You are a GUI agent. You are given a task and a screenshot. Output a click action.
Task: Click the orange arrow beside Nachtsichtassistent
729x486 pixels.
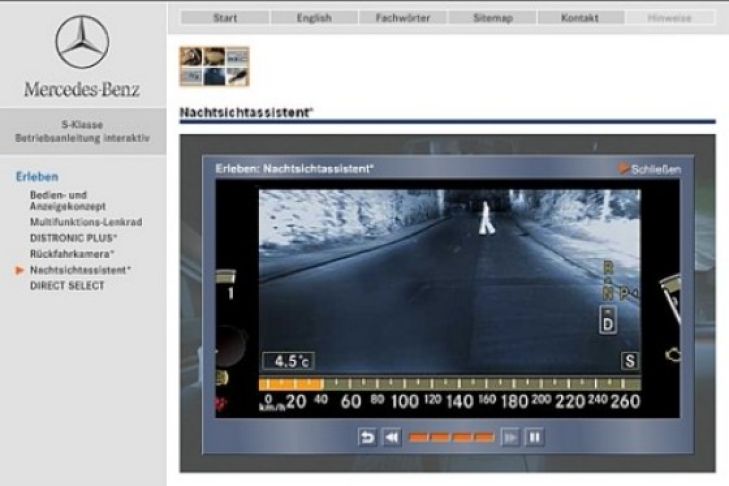coord(19,270)
